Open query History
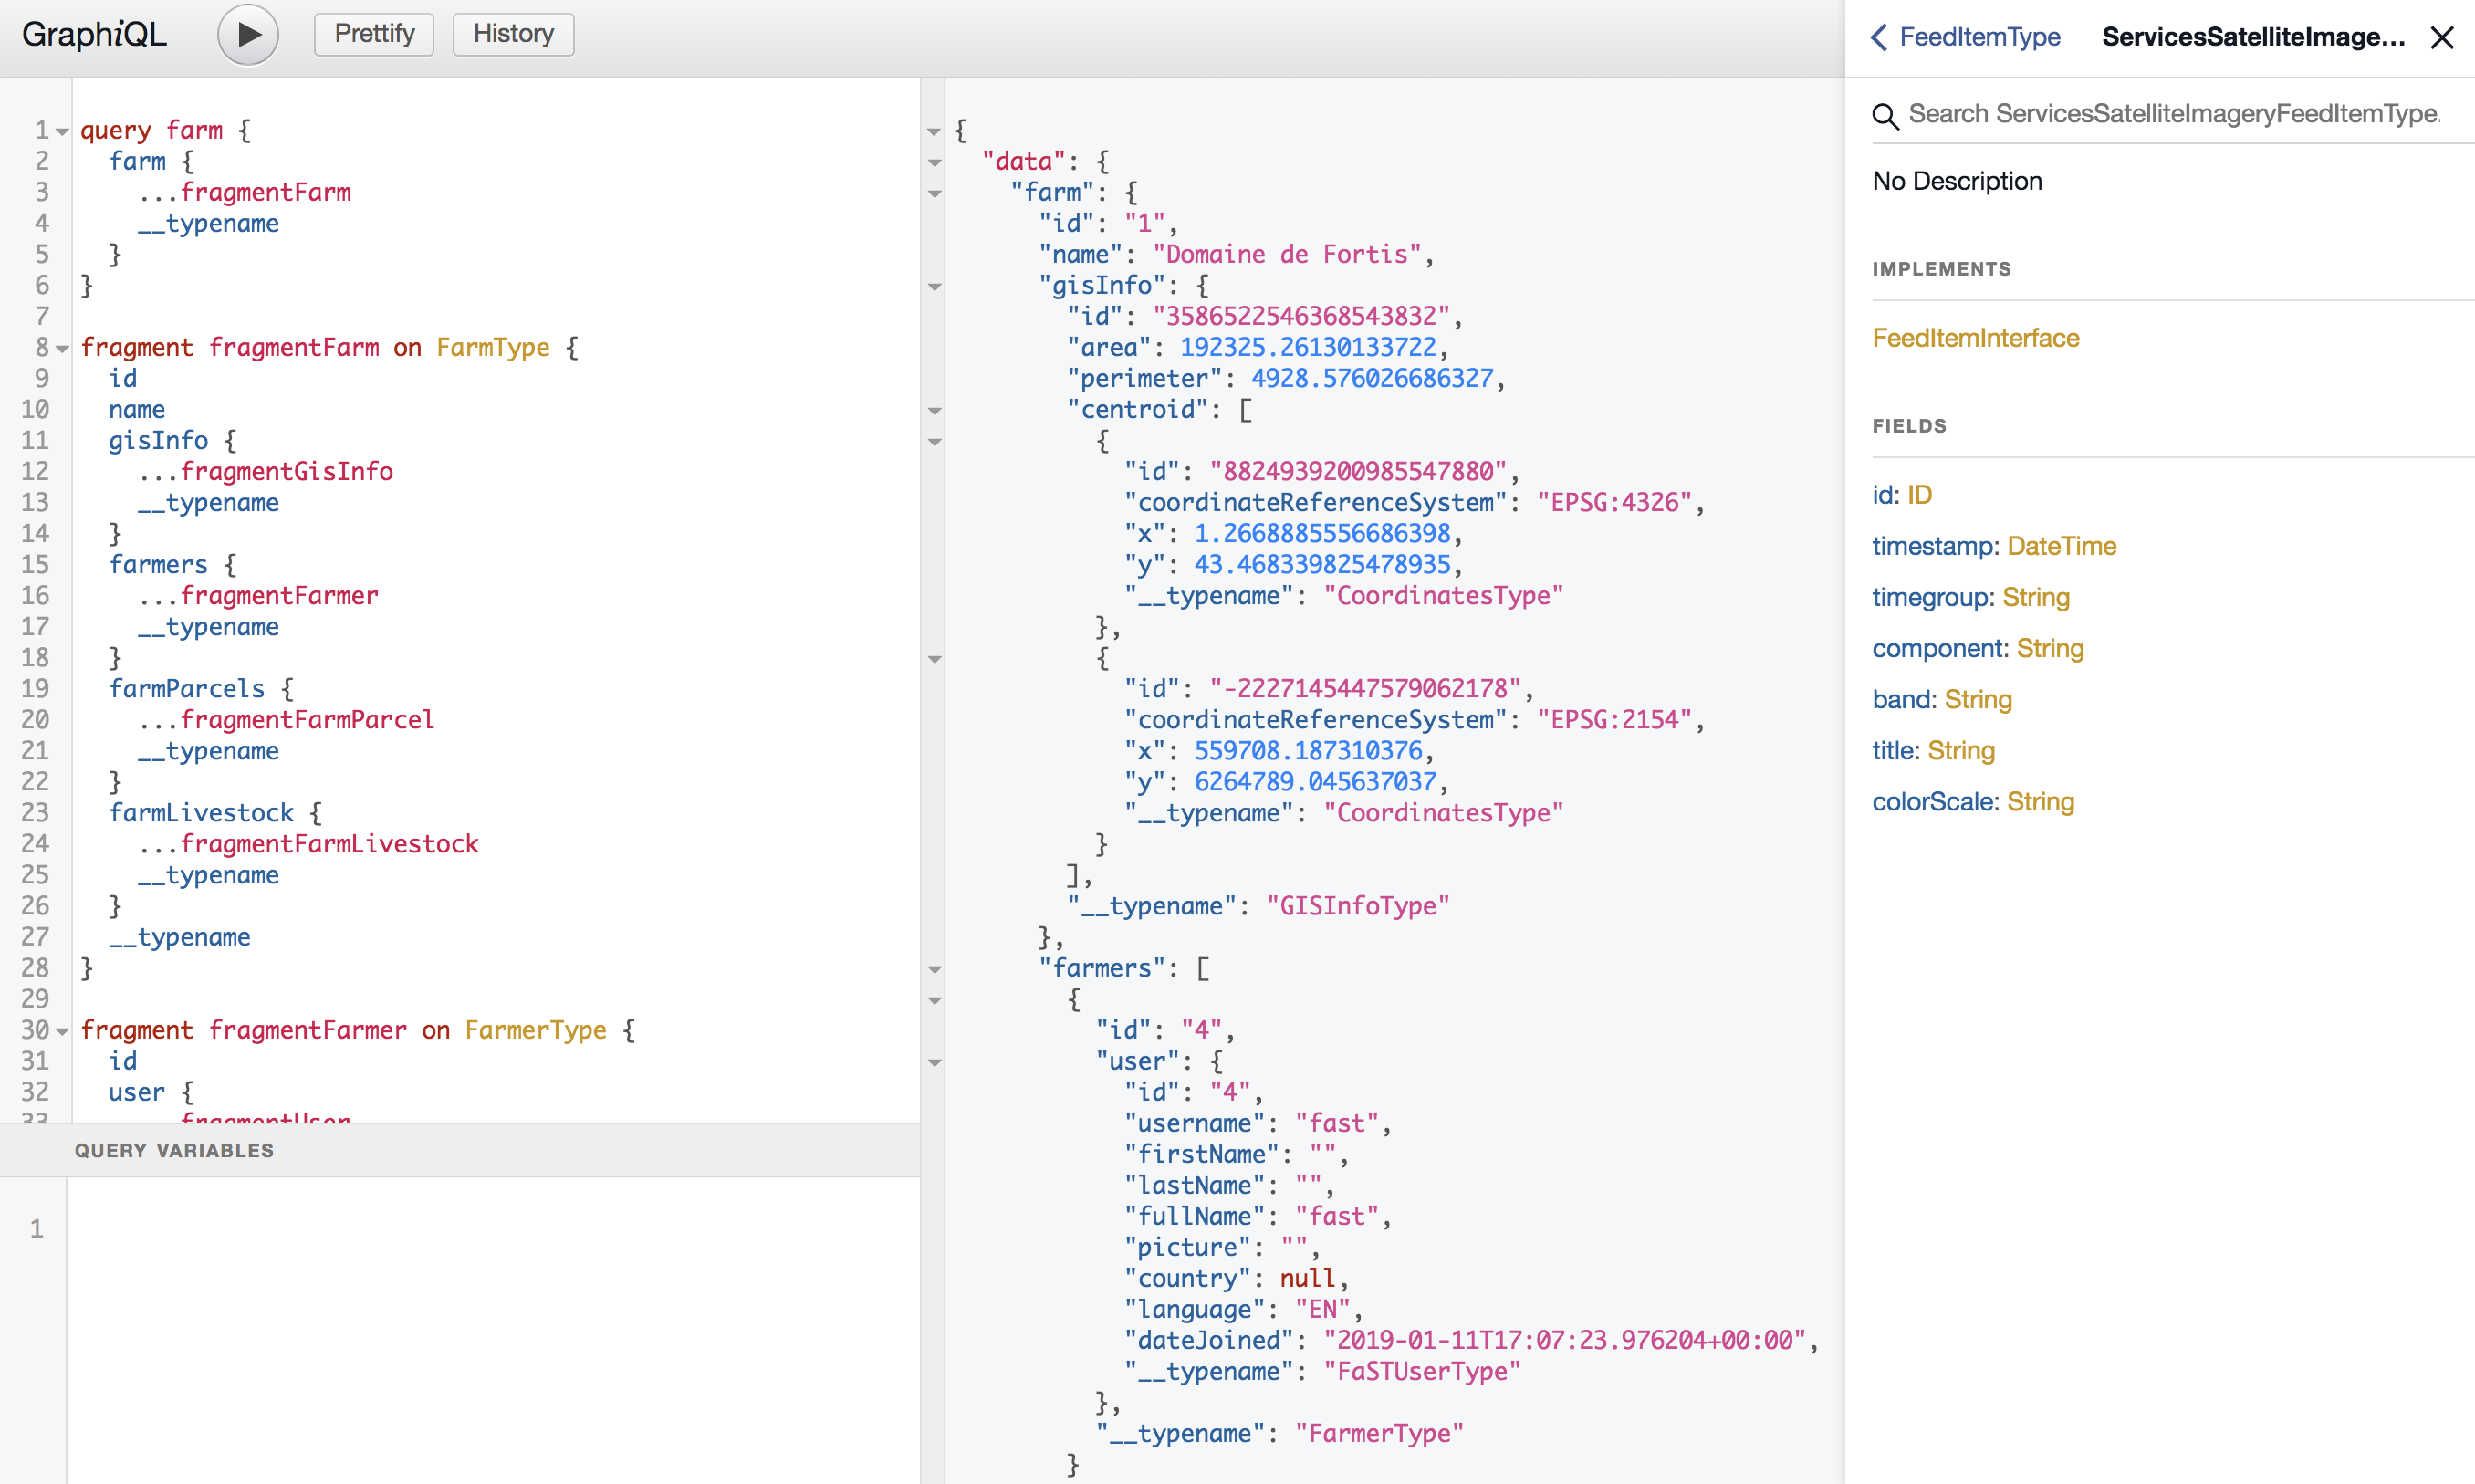Viewport: 2475px width, 1484px height. click(513, 34)
